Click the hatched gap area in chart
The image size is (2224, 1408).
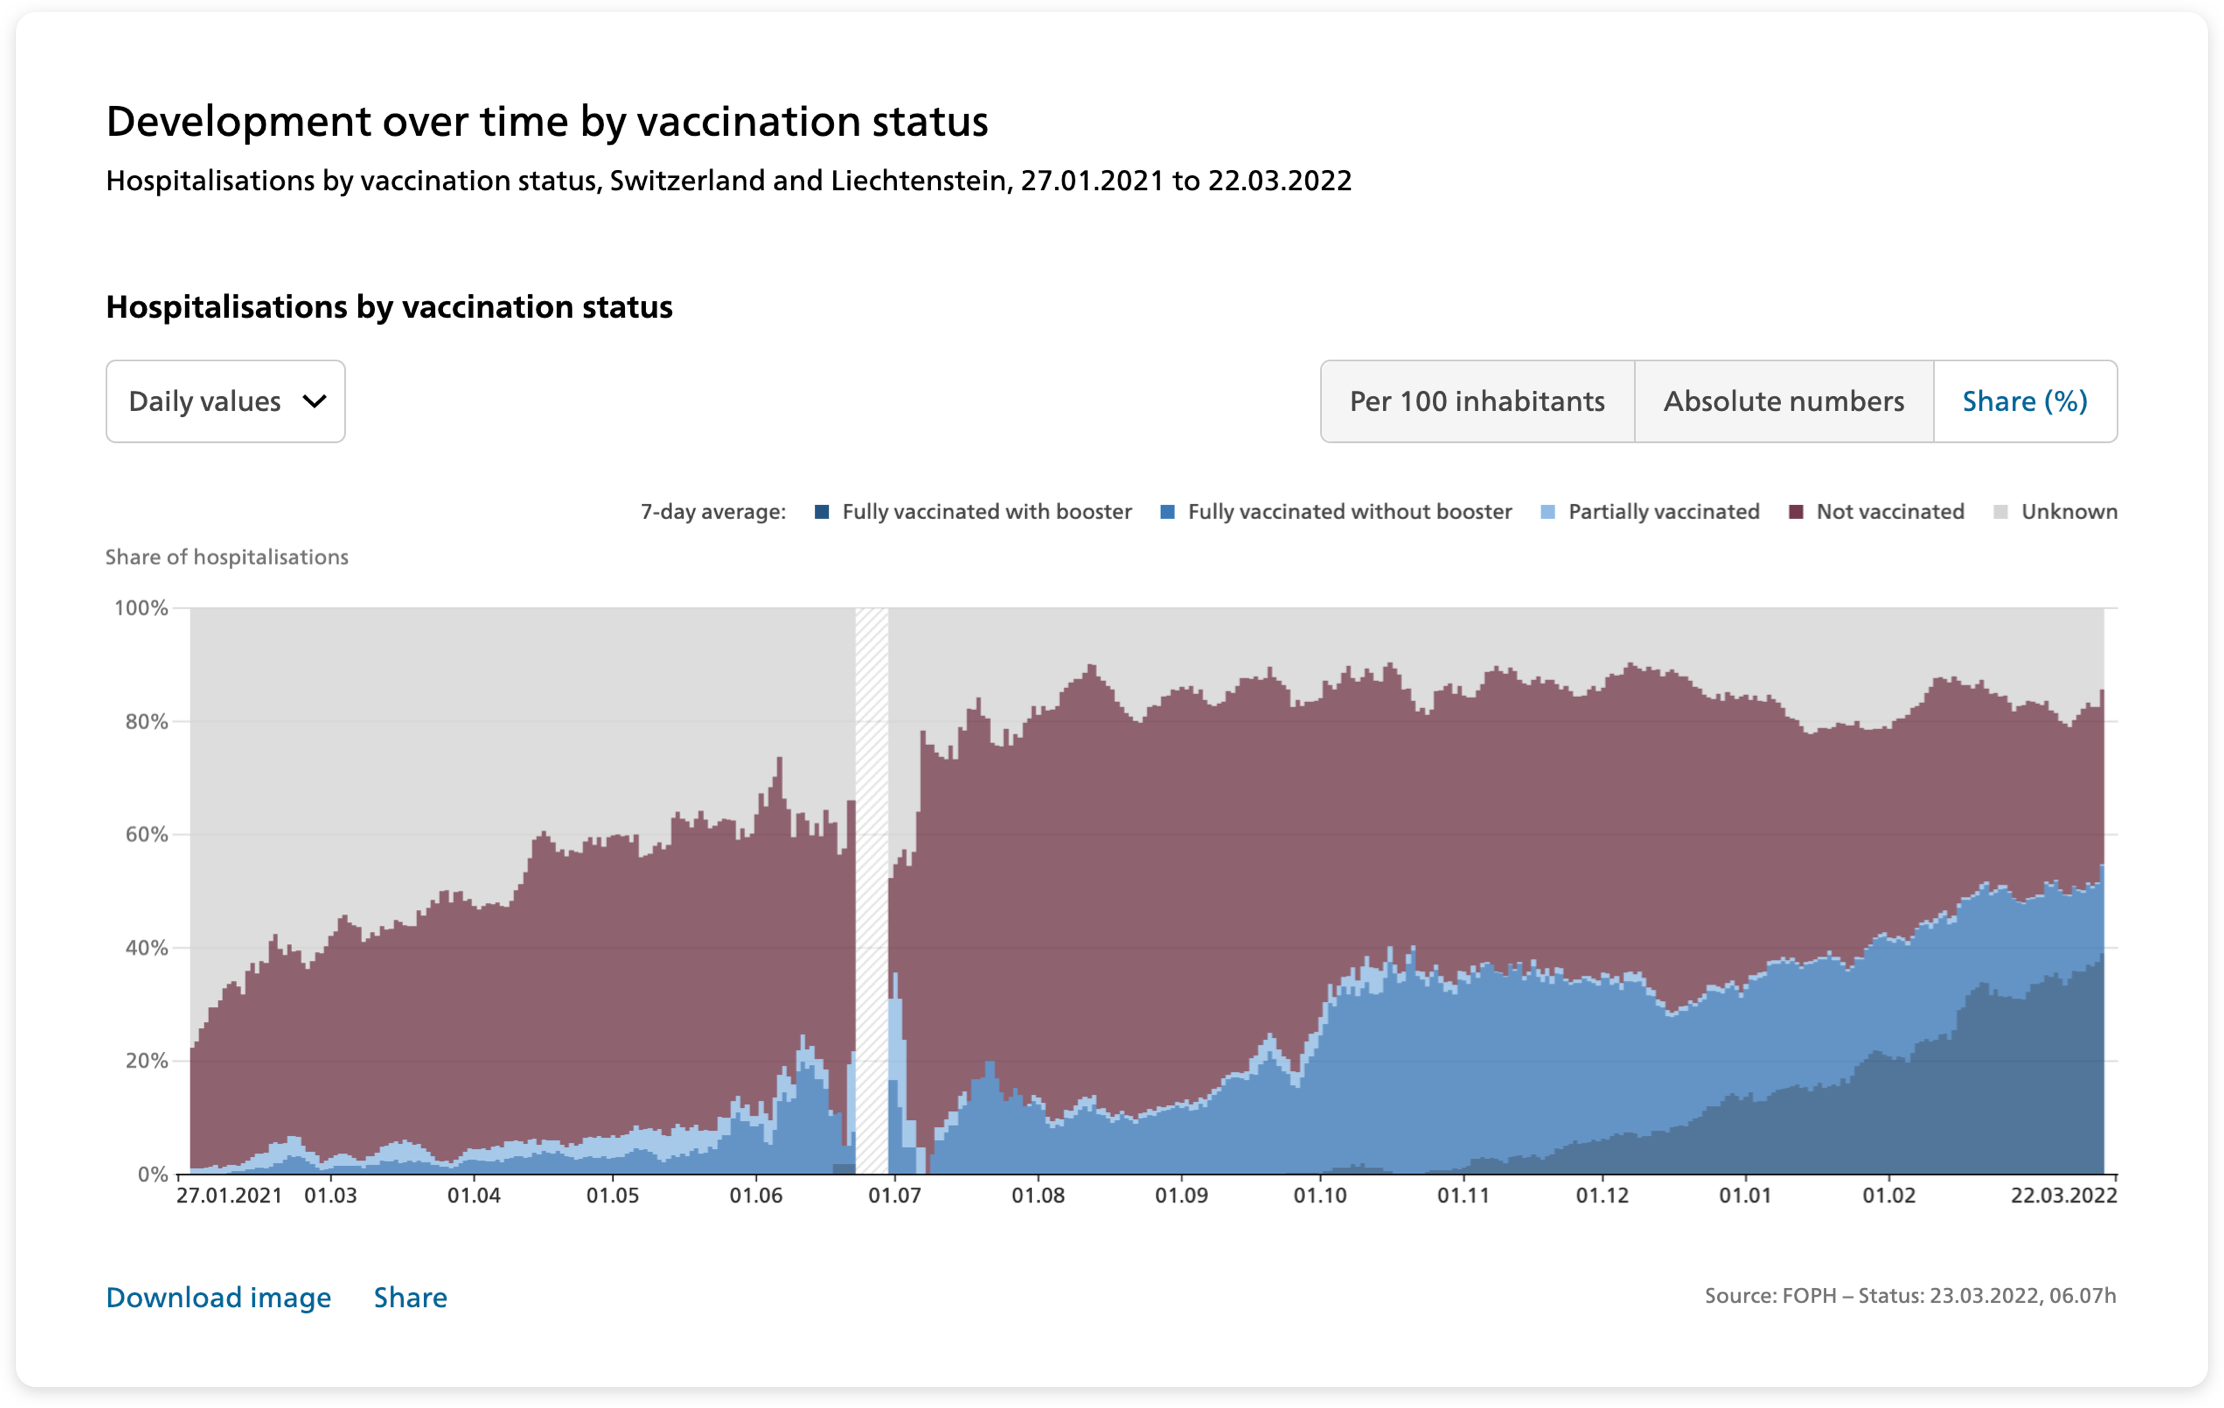(872, 890)
